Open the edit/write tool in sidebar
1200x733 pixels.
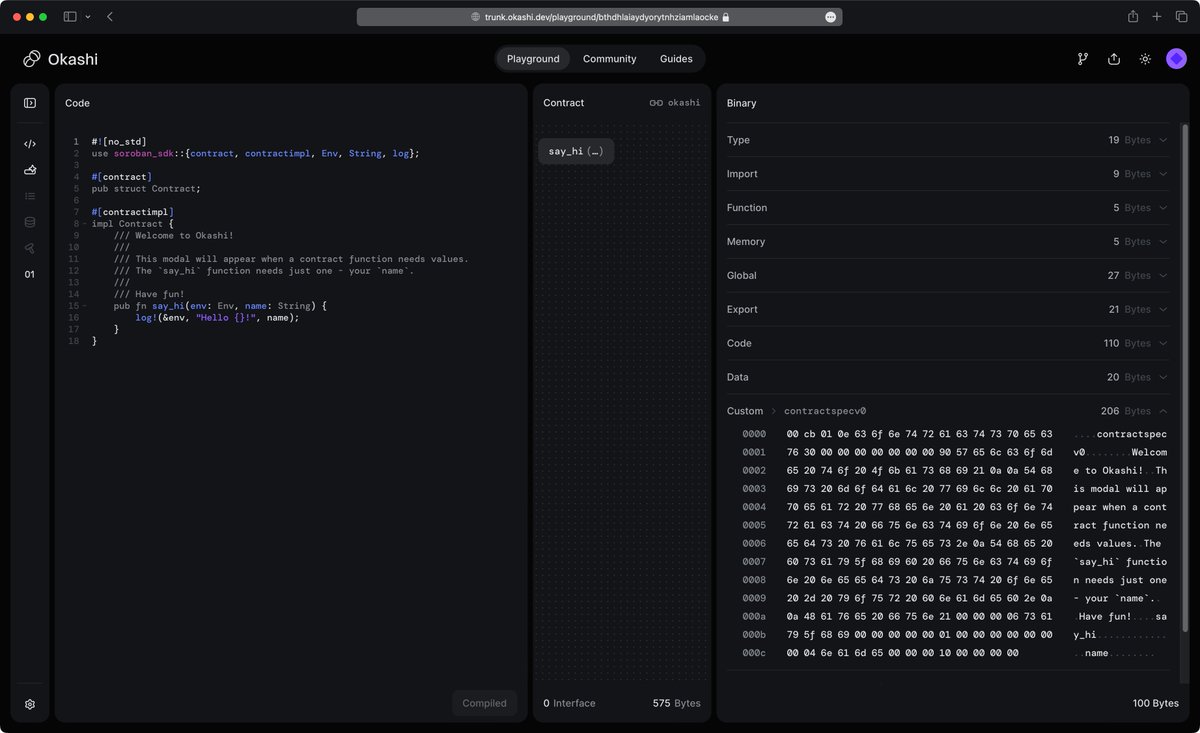pyautogui.click(x=30, y=170)
